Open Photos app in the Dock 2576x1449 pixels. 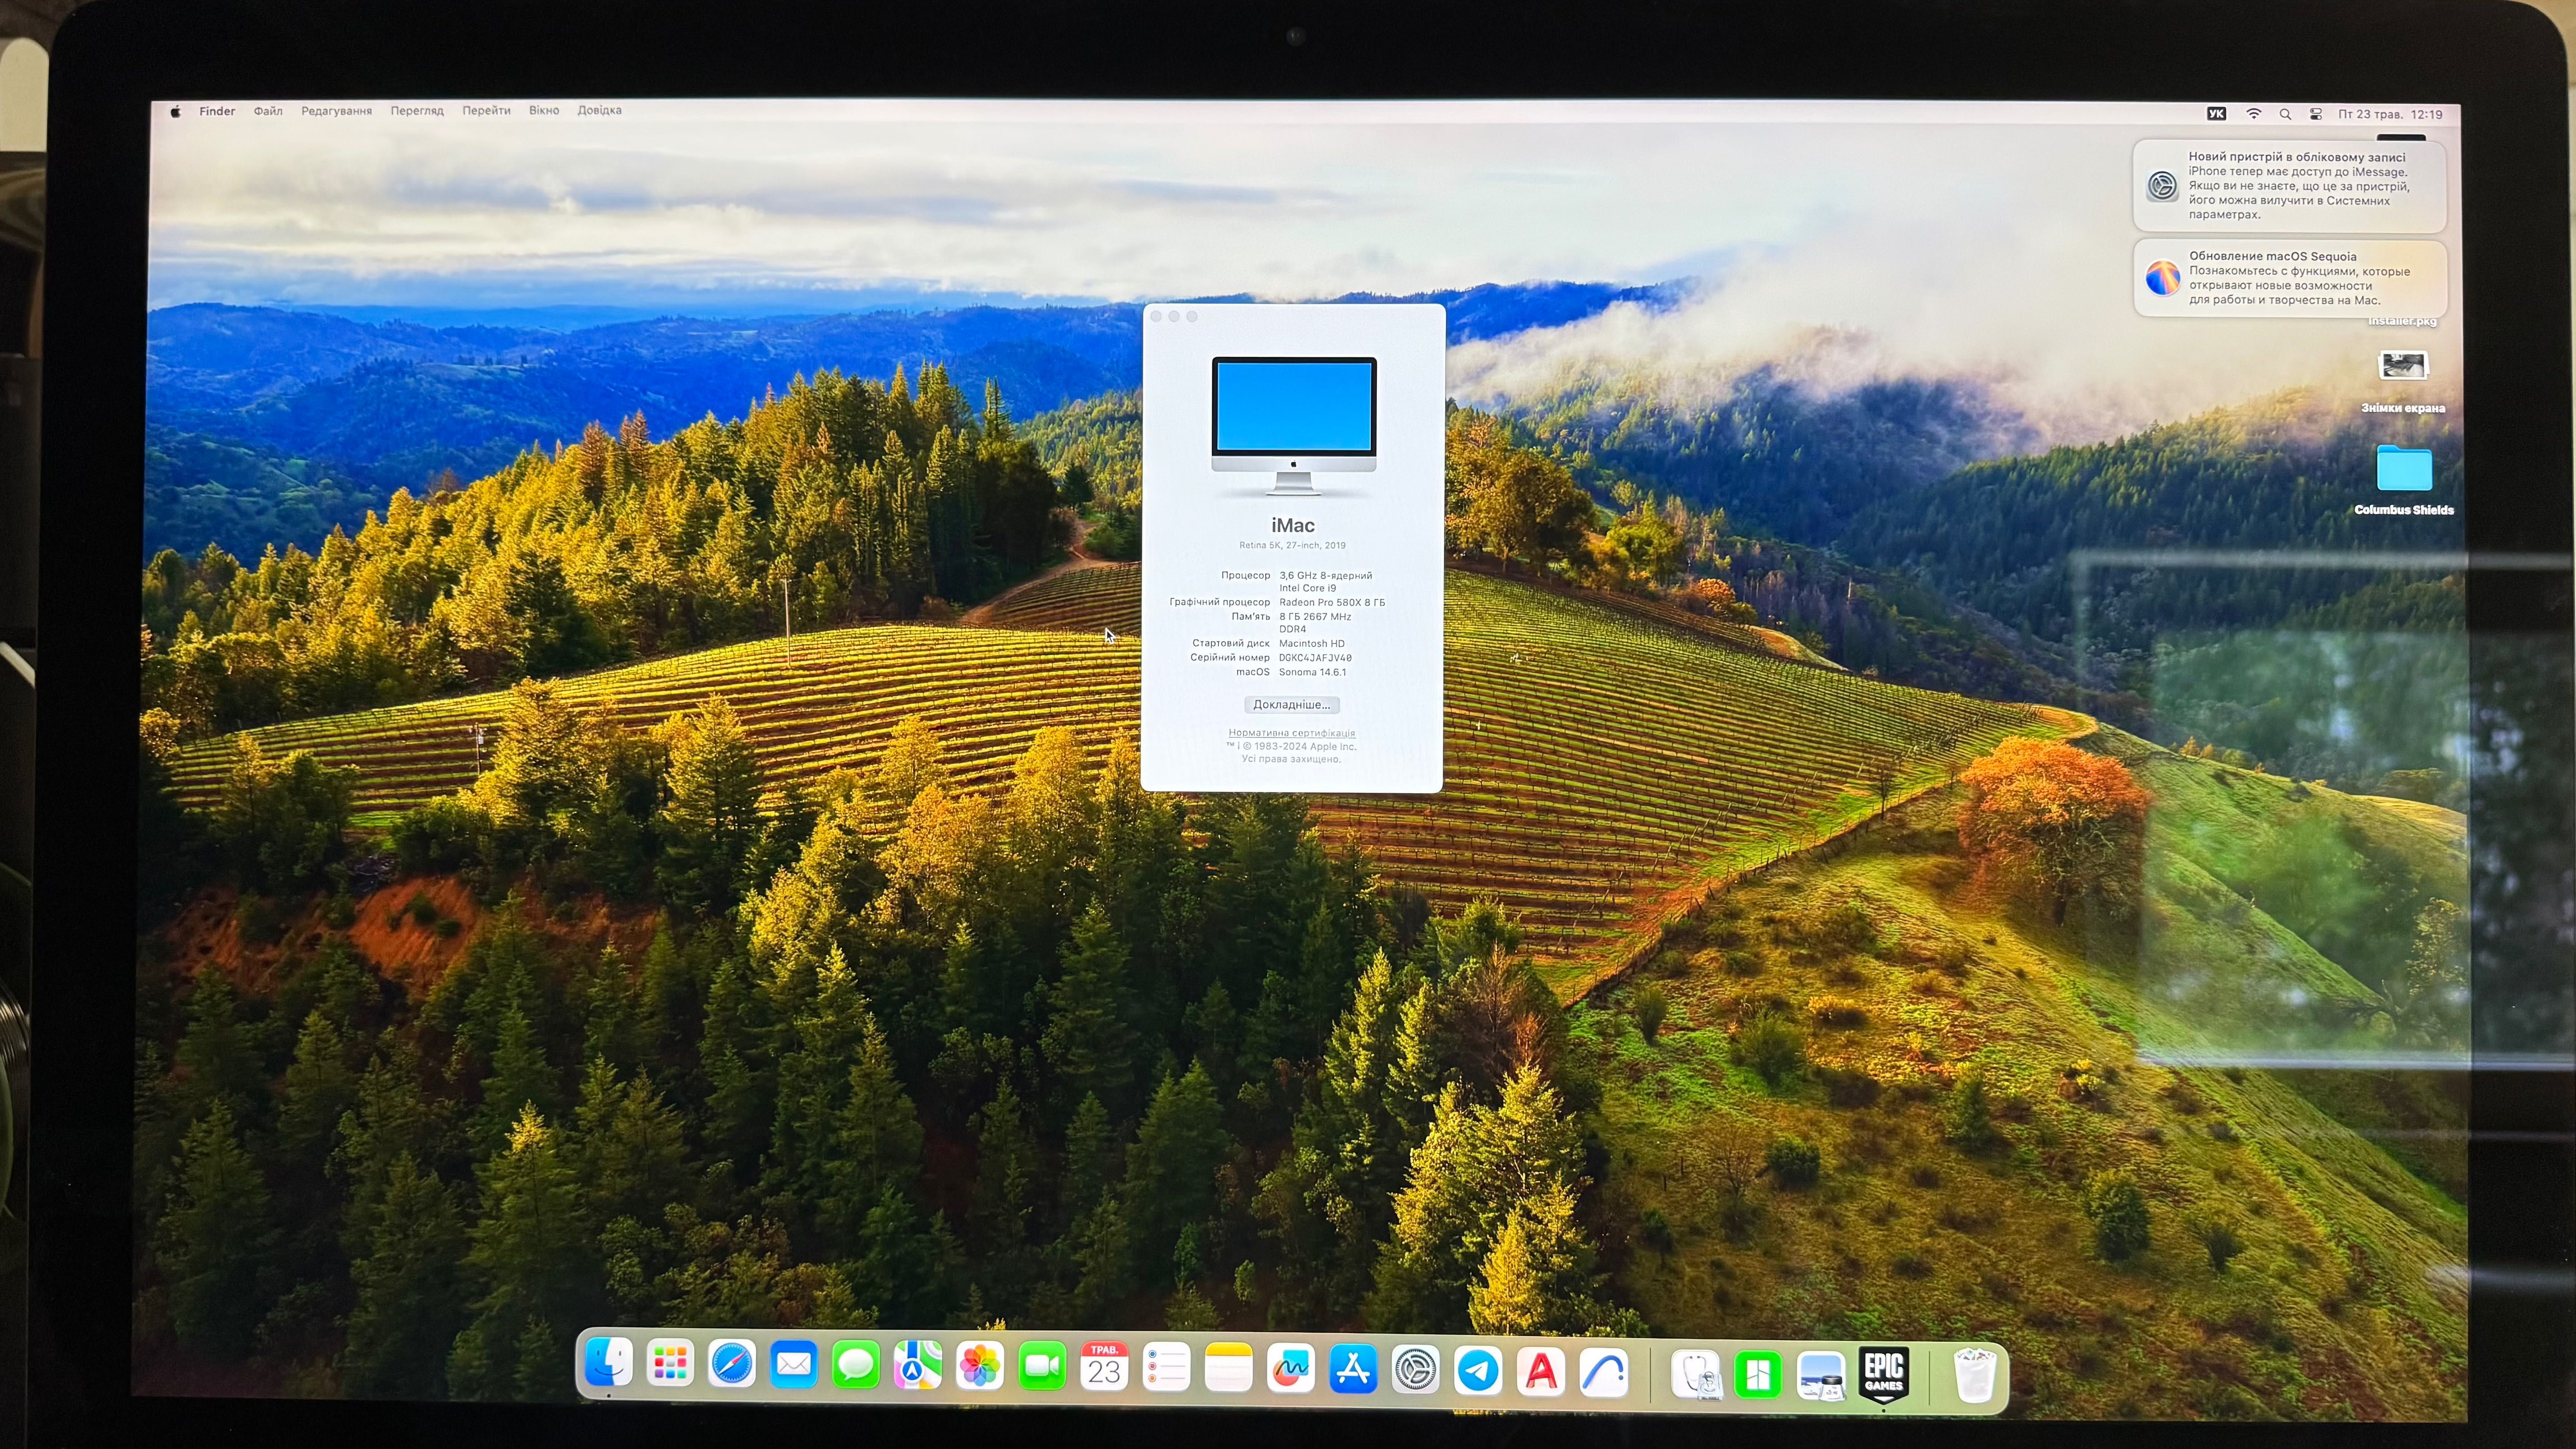pos(980,1367)
